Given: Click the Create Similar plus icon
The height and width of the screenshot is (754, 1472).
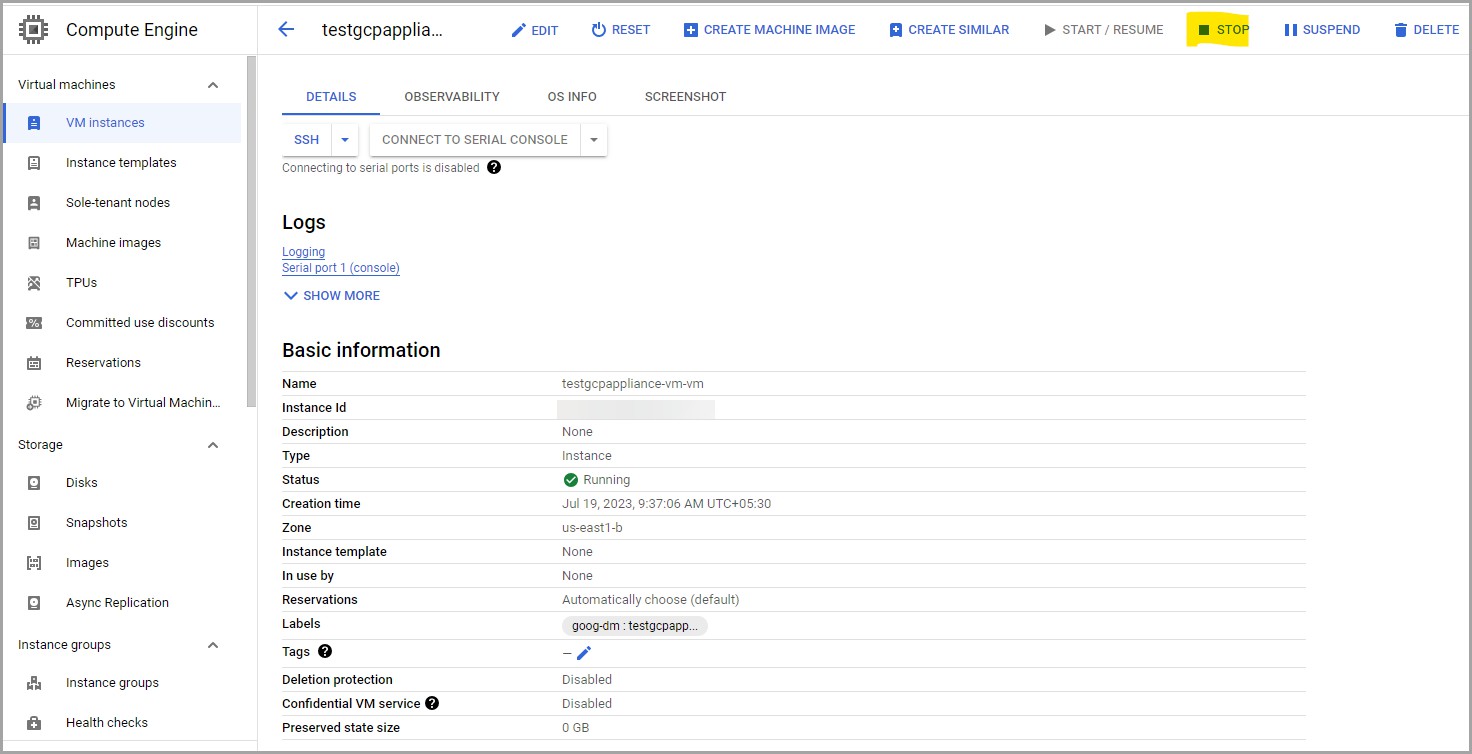Looking at the screenshot, I should pyautogui.click(x=895, y=30).
